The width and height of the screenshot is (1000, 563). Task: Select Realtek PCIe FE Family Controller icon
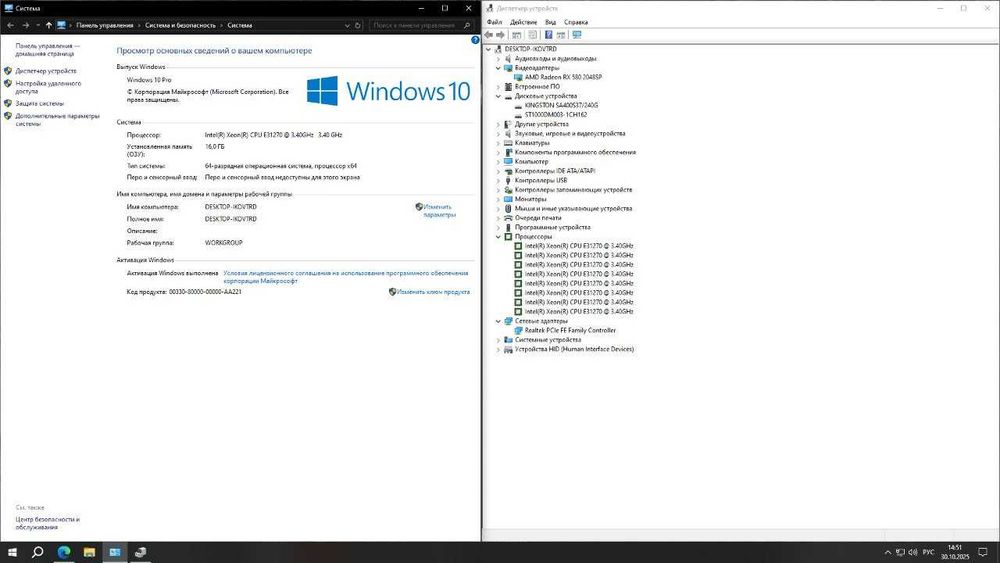pyautogui.click(x=518, y=330)
